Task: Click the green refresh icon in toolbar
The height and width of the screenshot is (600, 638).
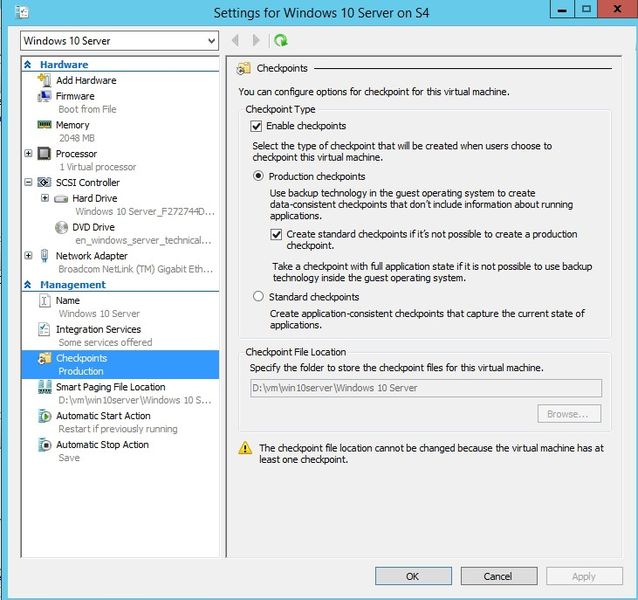Action: click(280, 40)
